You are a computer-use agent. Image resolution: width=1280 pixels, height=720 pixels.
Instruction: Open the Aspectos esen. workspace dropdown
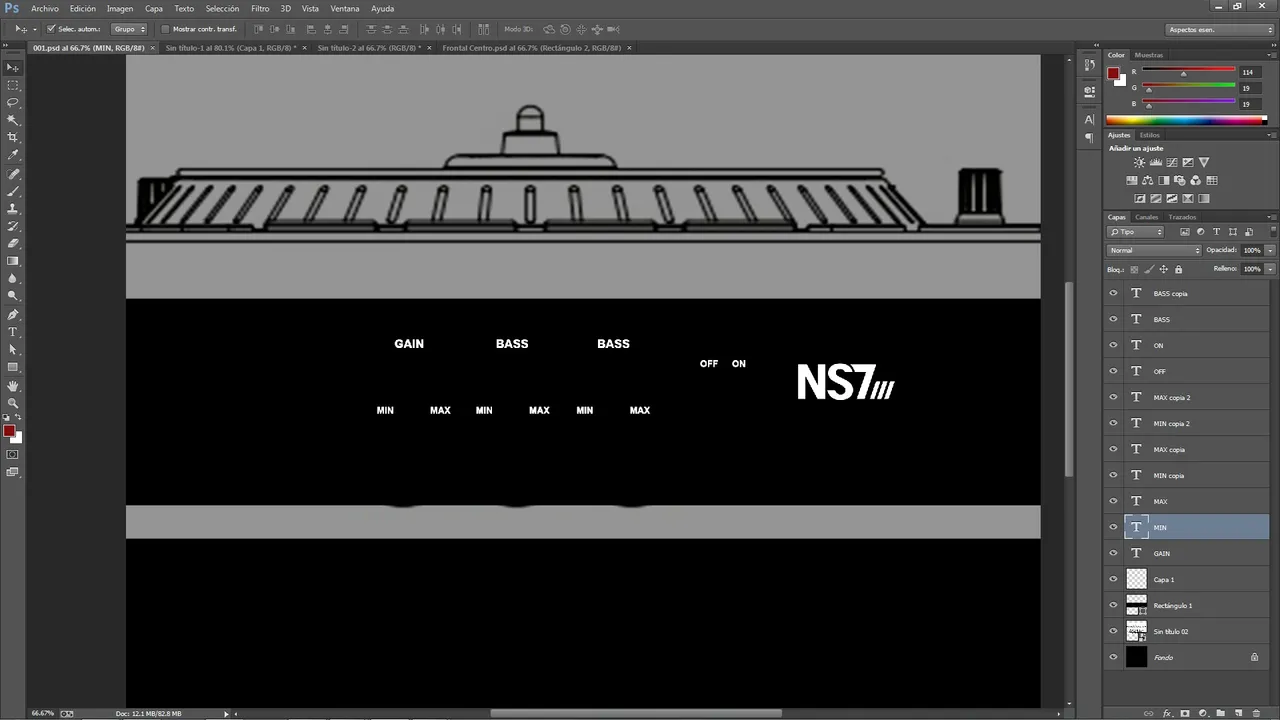(x=1220, y=29)
